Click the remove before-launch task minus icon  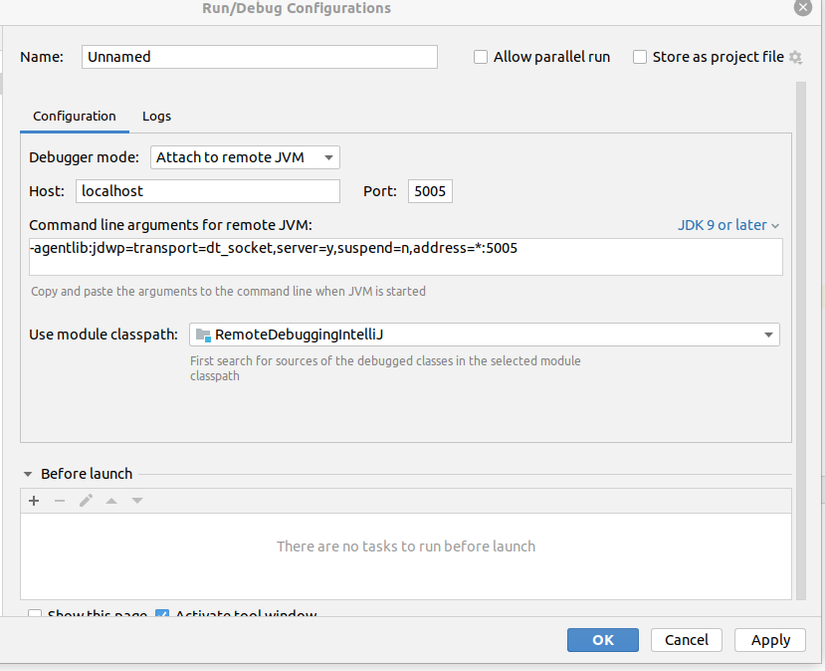click(60, 501)
